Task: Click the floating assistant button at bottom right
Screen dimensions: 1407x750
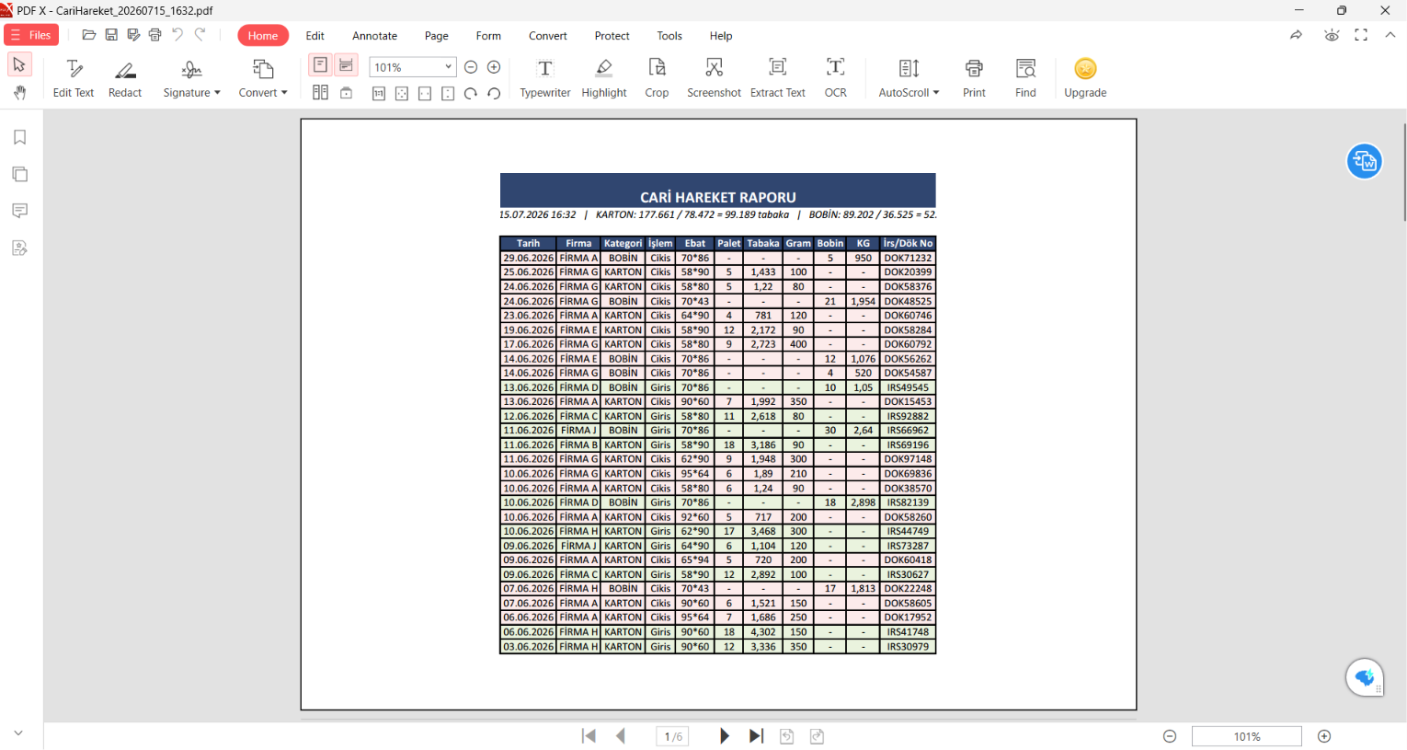Action: tap(1364, 678)
